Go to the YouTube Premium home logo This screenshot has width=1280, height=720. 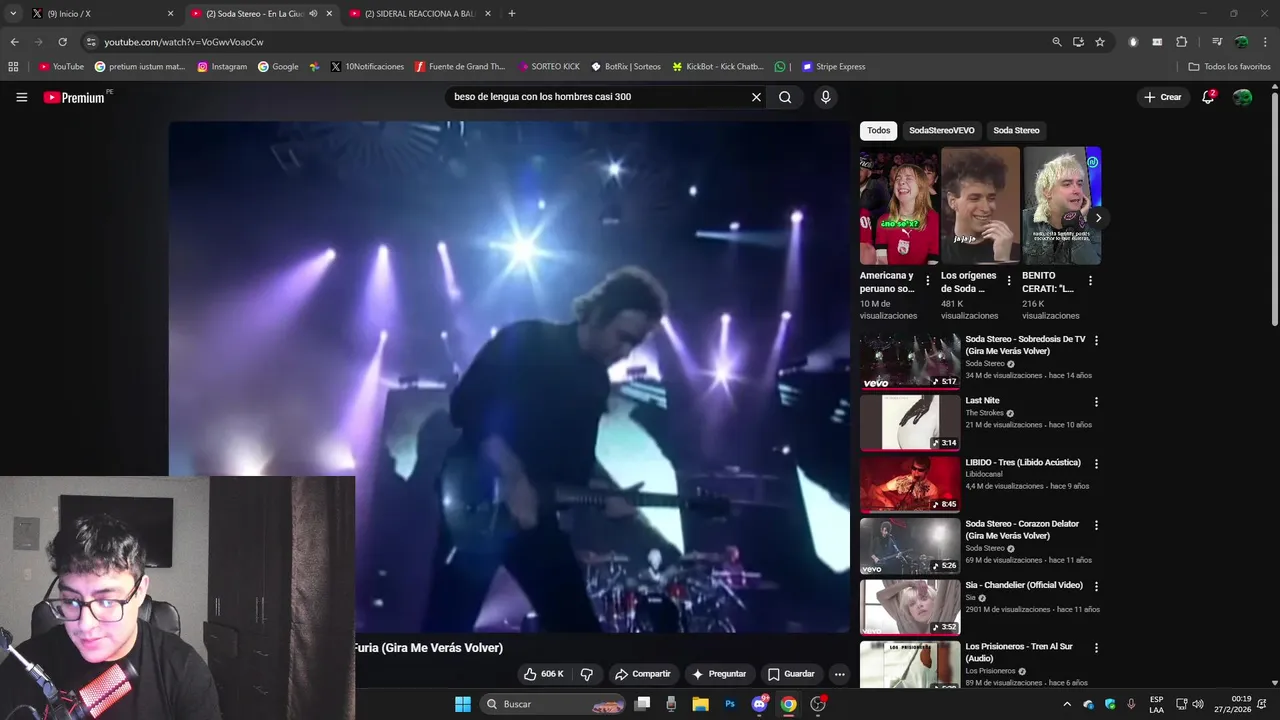tap(75, 97)
